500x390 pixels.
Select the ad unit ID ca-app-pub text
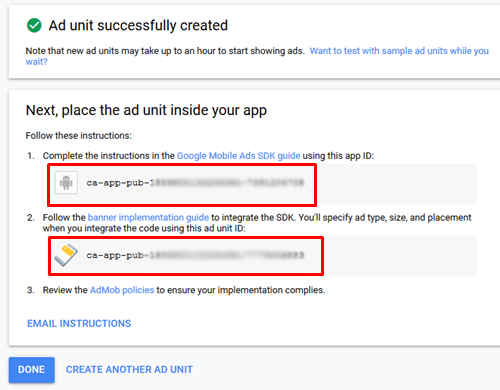tap(195, 255)
